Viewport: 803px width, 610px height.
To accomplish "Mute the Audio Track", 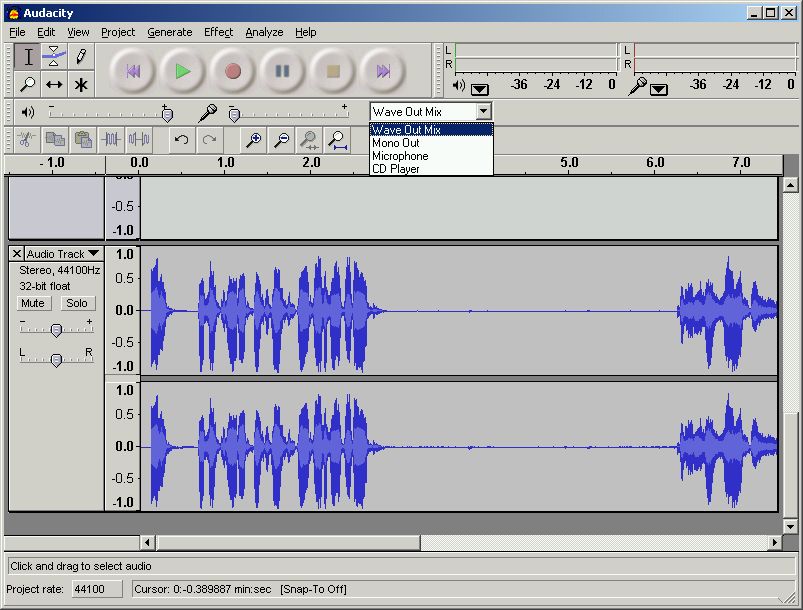I will [x=33, y=303].
